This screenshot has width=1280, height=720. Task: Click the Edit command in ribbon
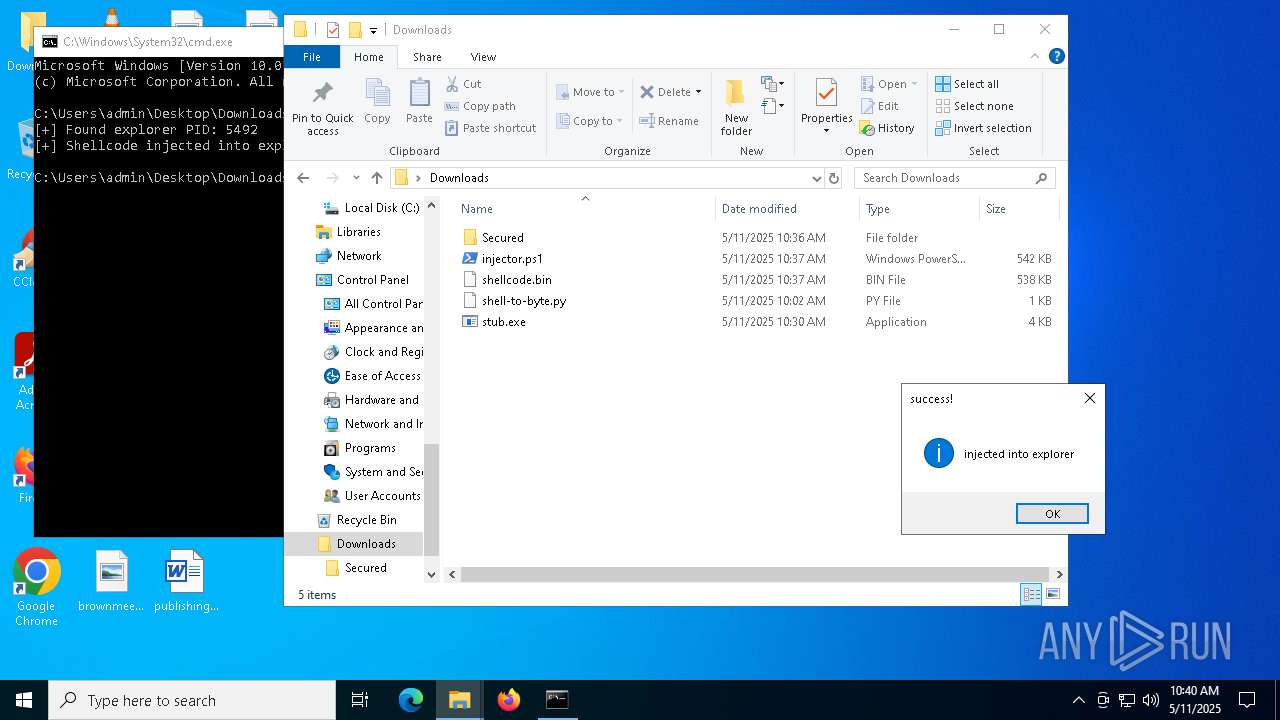tap(879, 106)
